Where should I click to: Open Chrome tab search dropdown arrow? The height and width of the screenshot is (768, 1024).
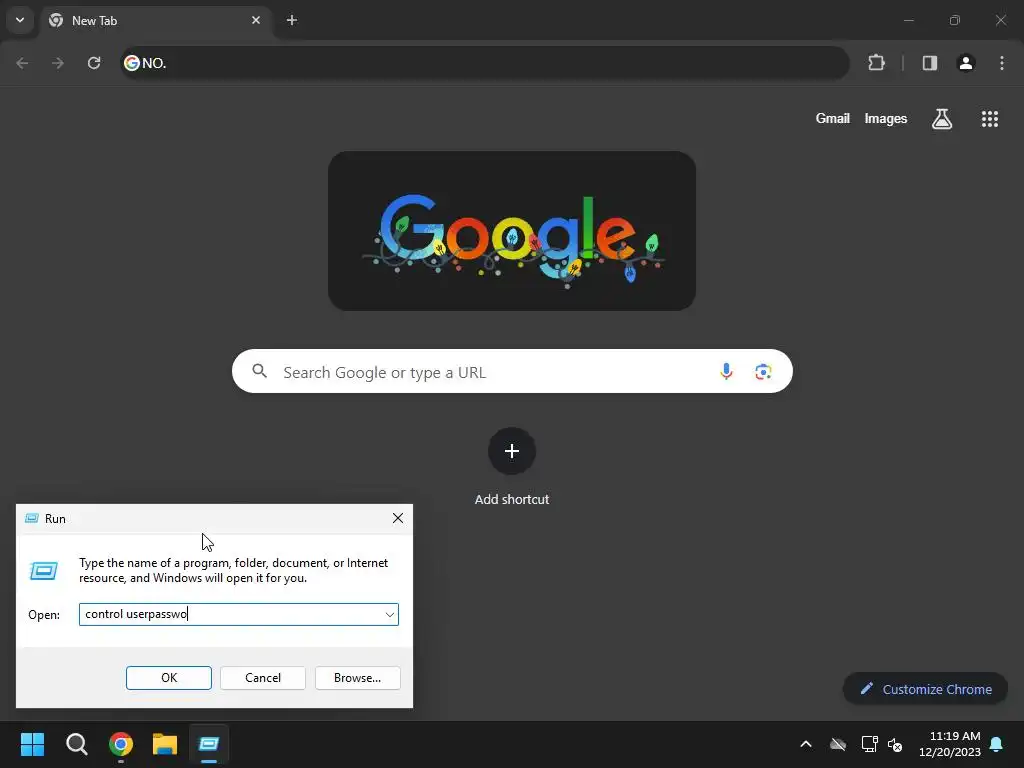coord(20,20)
